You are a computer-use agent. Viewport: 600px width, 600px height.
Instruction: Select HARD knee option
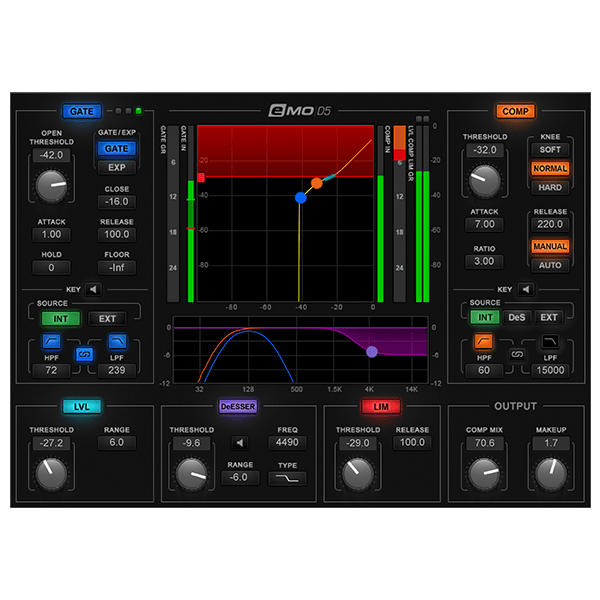tap(550, 188)
